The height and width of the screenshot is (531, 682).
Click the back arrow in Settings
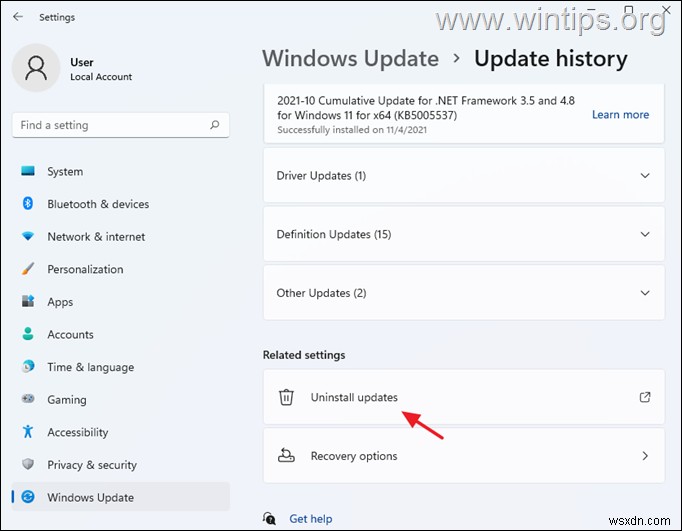[x=18, y=17]
